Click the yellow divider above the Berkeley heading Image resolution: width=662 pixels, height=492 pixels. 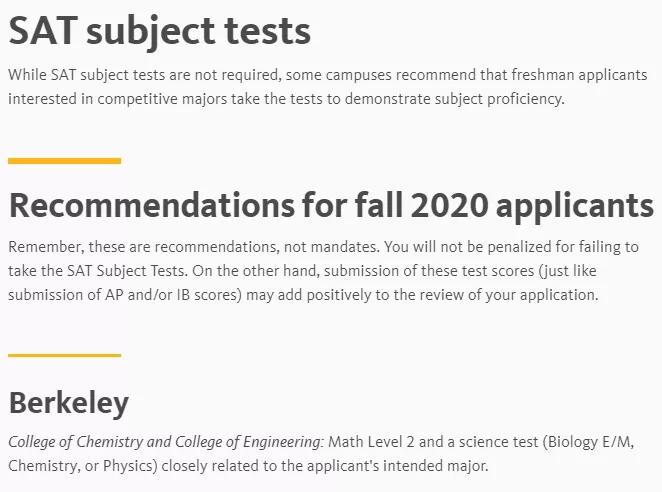click(64, 355)
